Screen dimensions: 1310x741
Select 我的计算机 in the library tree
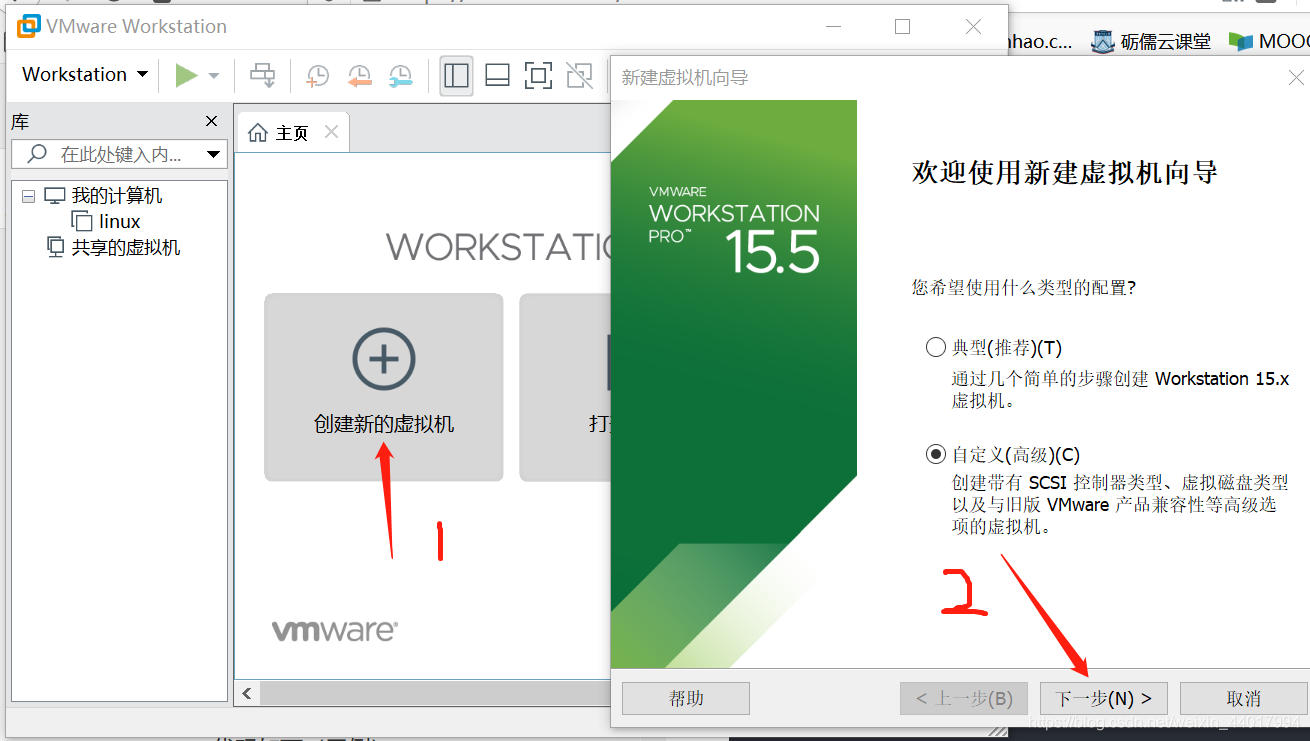click(x=117, y=196)
